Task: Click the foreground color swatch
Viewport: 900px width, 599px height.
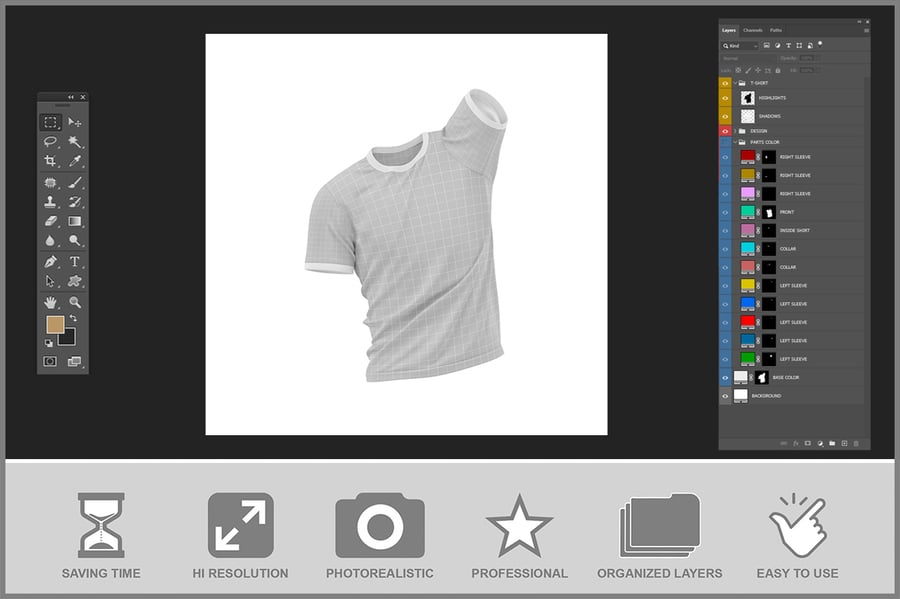Action: tap(55, 325)
